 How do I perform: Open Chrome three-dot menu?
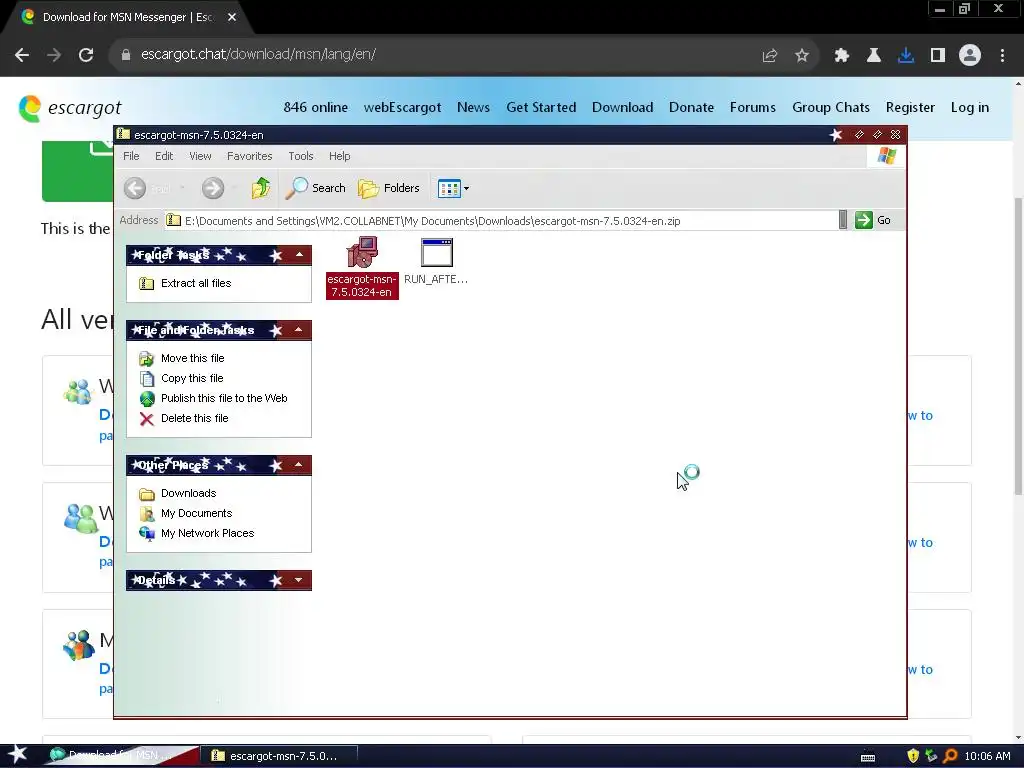point(1002,56)
